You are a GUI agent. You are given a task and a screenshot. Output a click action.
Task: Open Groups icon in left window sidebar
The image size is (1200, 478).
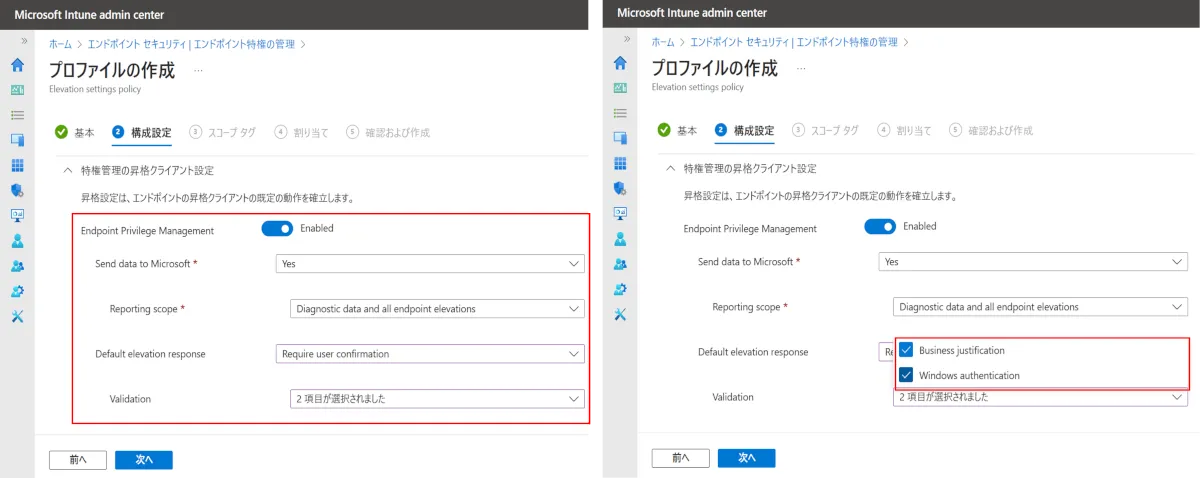click(x=18, y=265)
